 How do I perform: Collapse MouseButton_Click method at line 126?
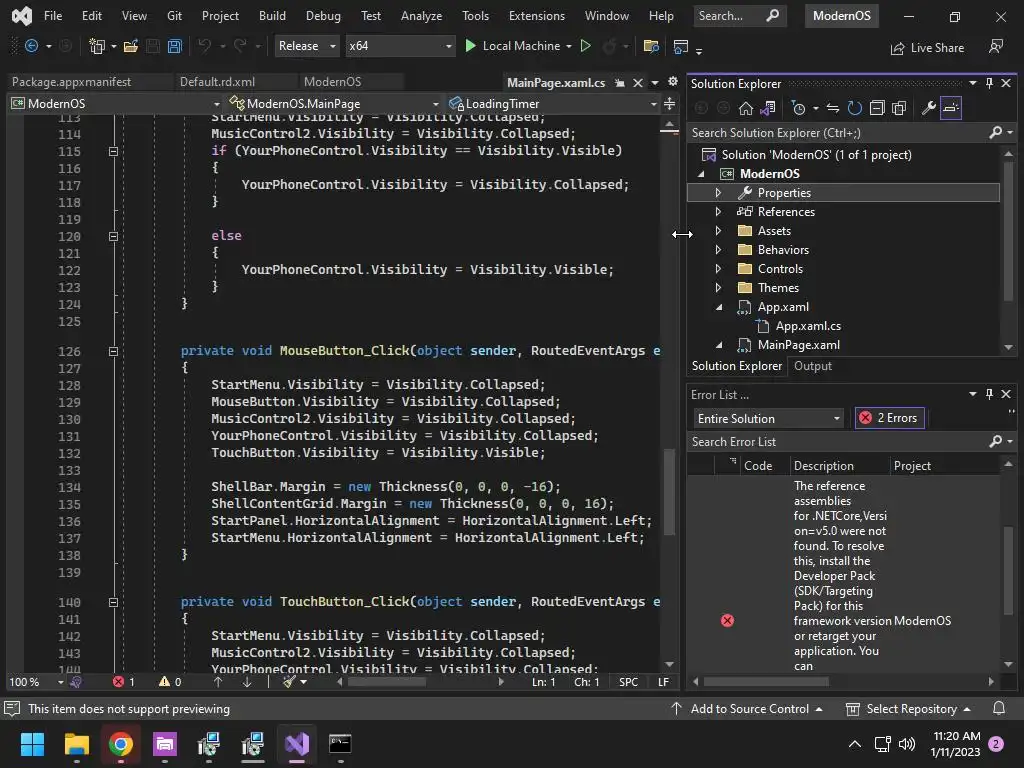coord(113,351)
